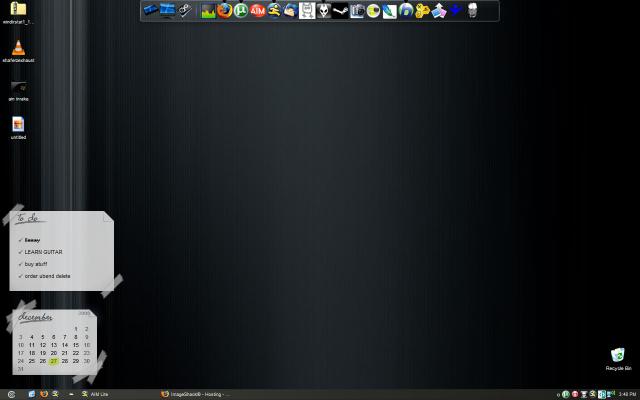The height and width of the screenshot is (400, 640).
Task: Toggle the Essay to-do checkmark
Action: 20,240
